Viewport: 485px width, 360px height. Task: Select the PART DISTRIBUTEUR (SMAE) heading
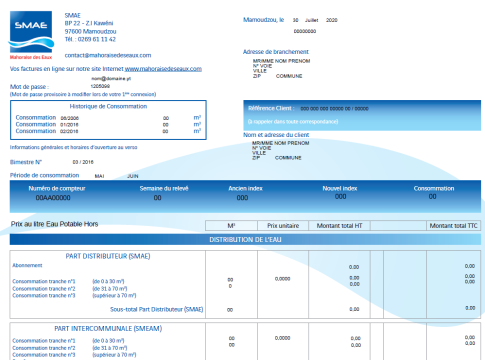pos(108,256)
